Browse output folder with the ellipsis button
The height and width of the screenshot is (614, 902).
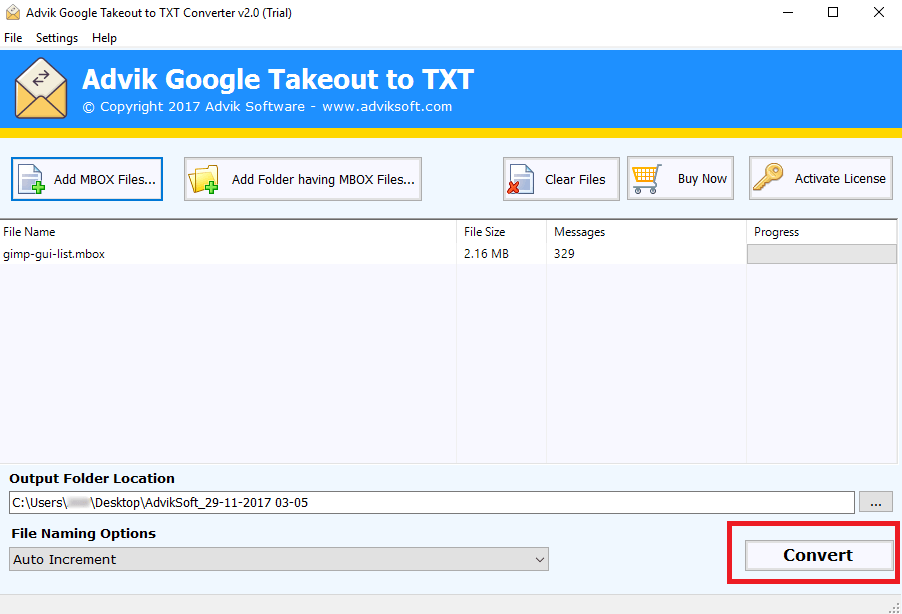coord(876,502)
